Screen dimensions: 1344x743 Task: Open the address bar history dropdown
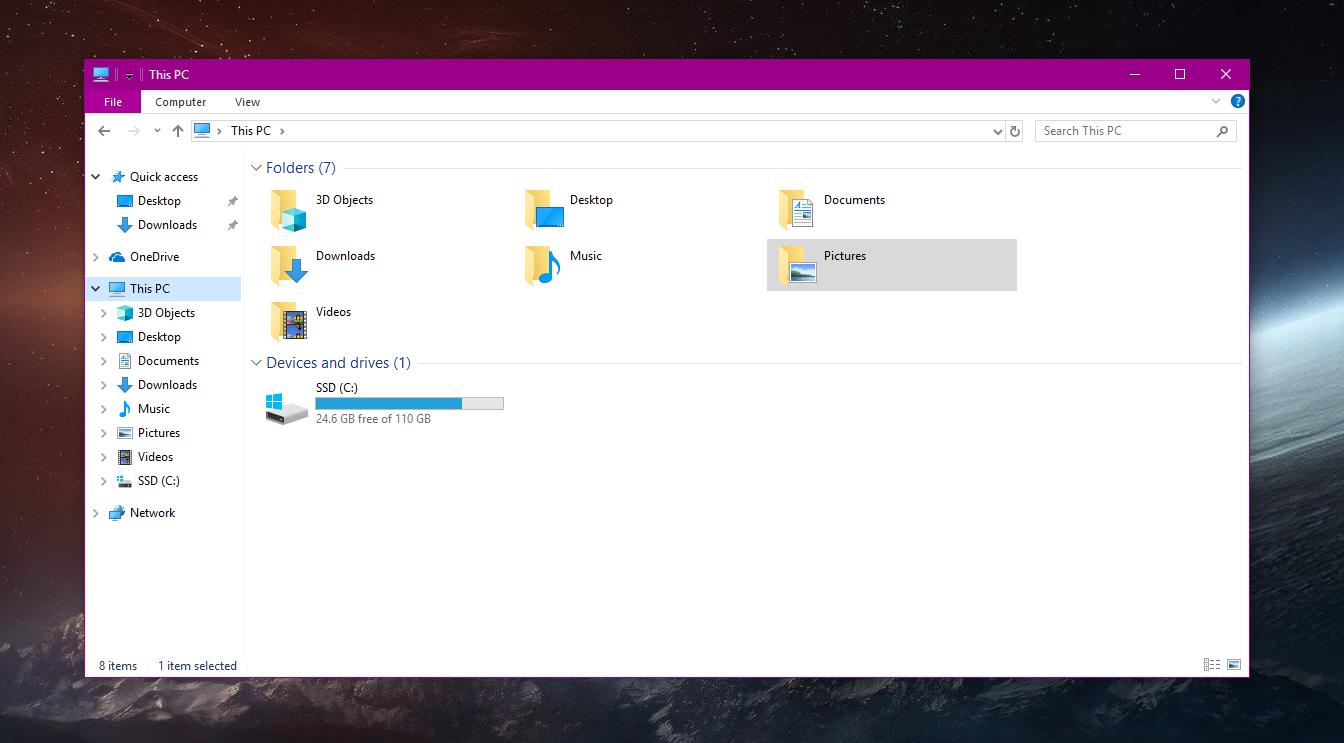tap(997, 131)
